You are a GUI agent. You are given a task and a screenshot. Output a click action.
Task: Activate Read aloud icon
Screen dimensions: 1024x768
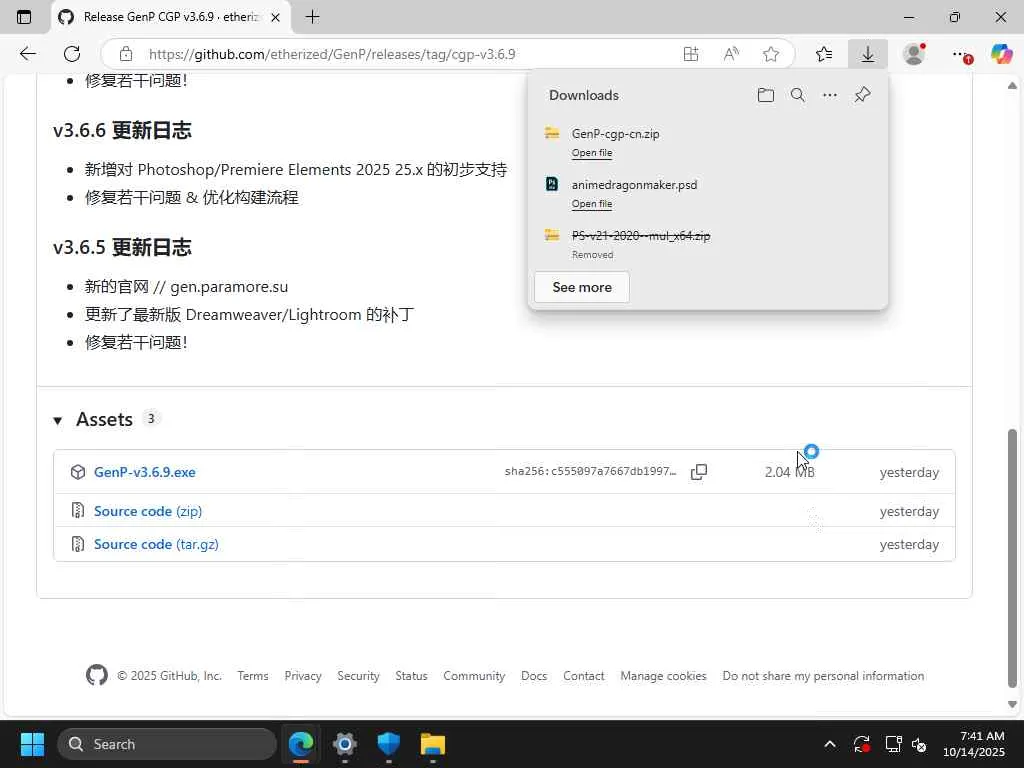(x=731, y=54)
